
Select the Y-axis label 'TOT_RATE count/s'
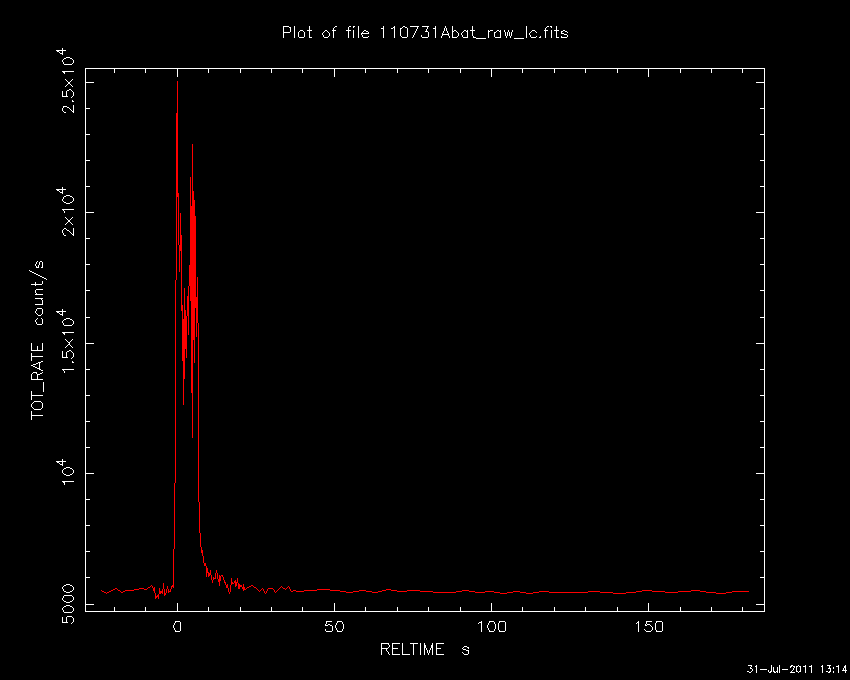[38, 340]
